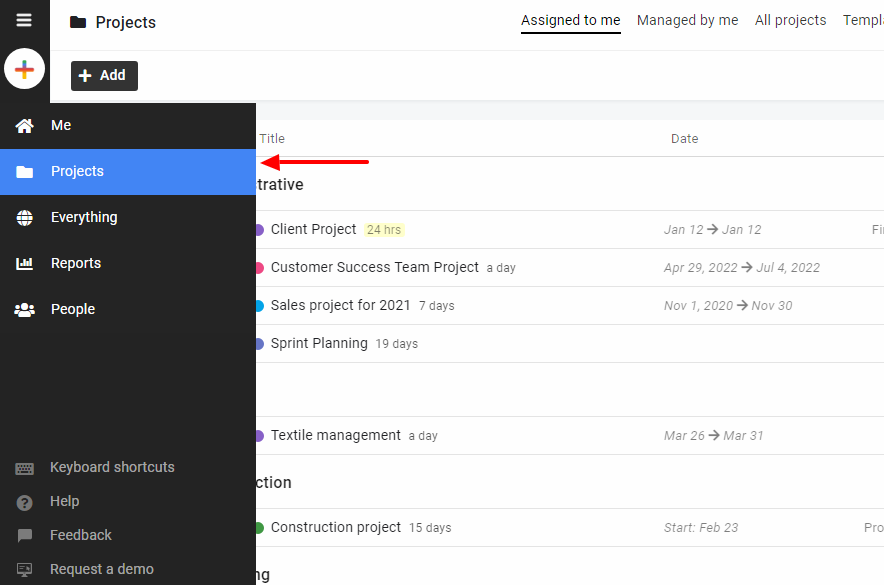Image resolution: width=884 pixels, height=585 pixels.
Task: Click the blue dot of Sales project for 2021
Action: [259, 306]
